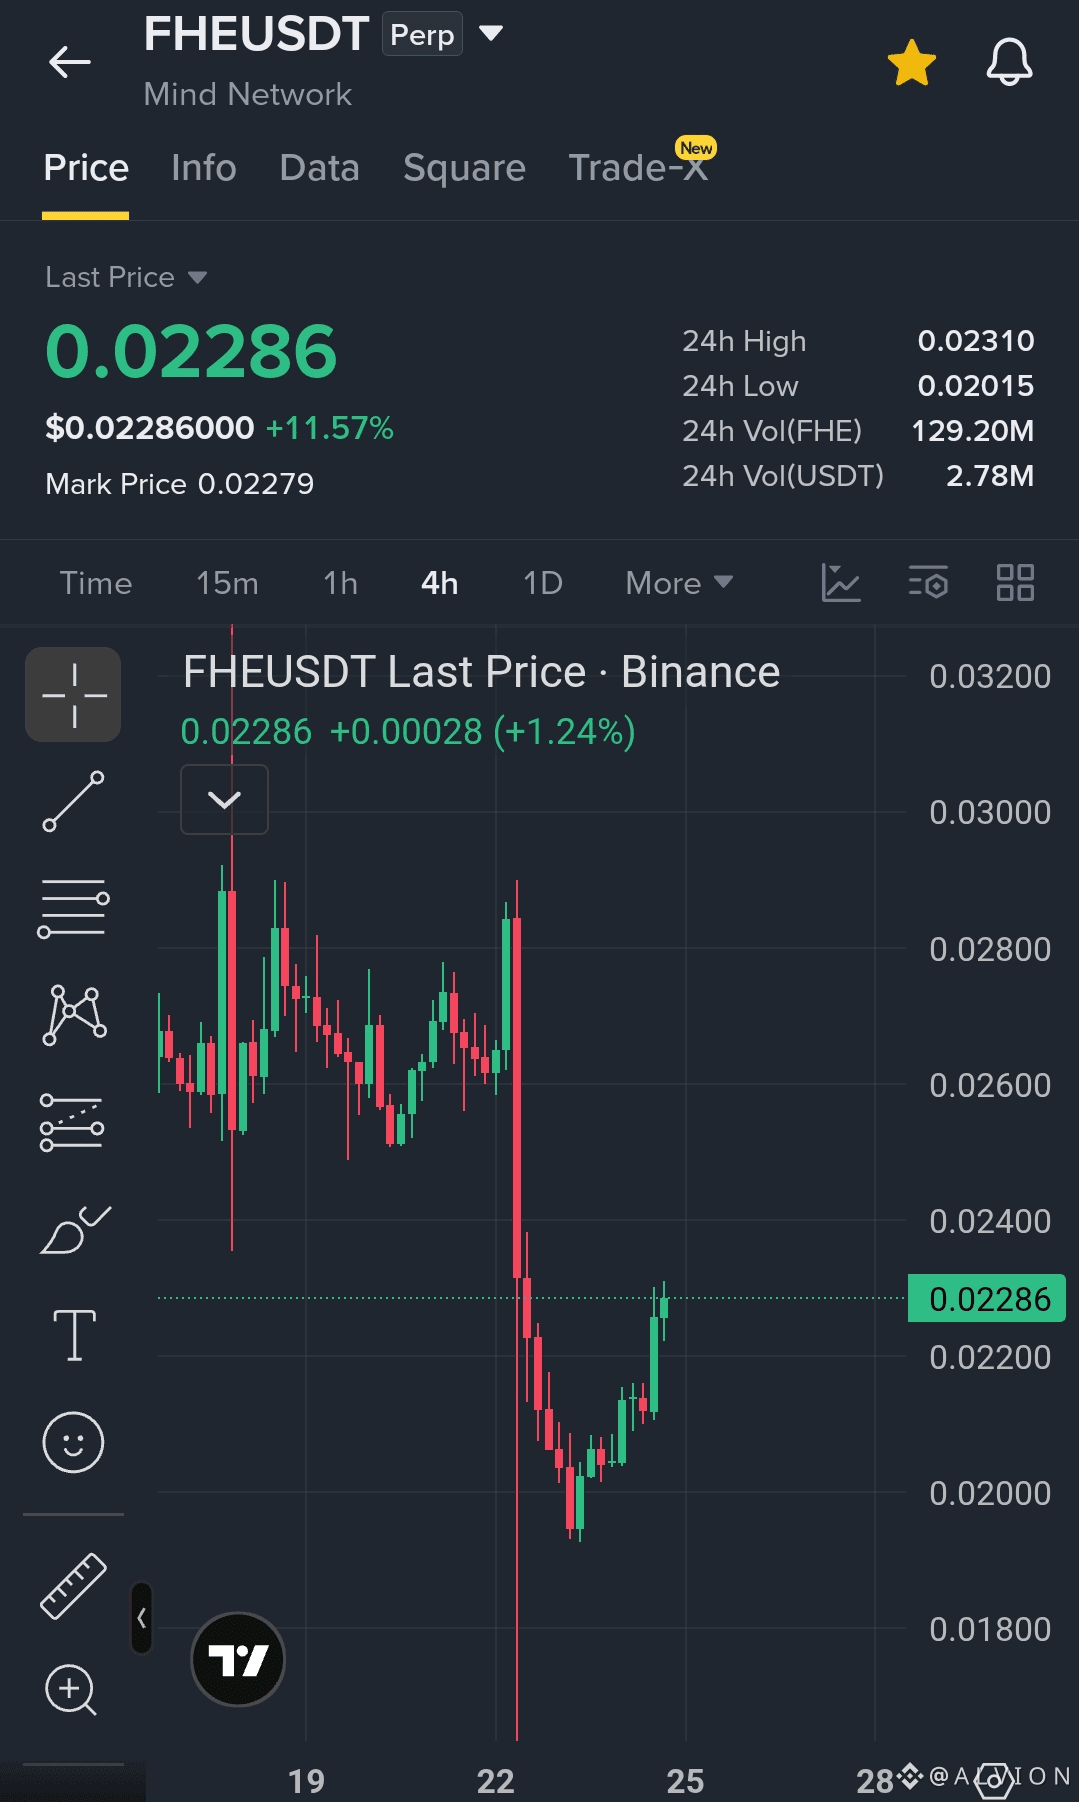Image resolution: width=1079 pixels, height=1802 pixels.
Task: Open the More intervals dropdown
Action: click(679, 583)
